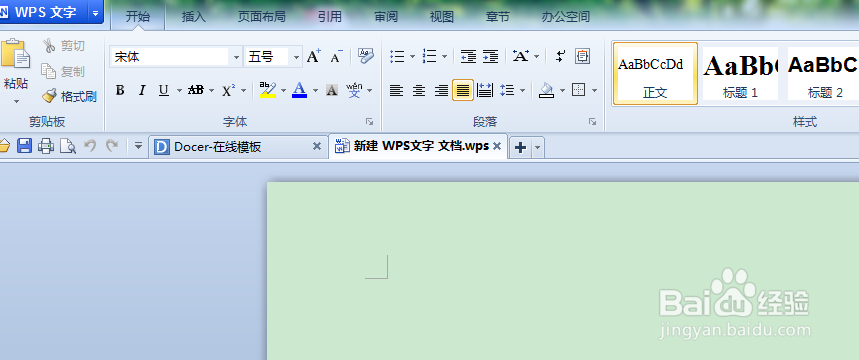Switch to the 页面布局 tab
This screenshot has height=360, width=859.
click(x=261, y=16)
